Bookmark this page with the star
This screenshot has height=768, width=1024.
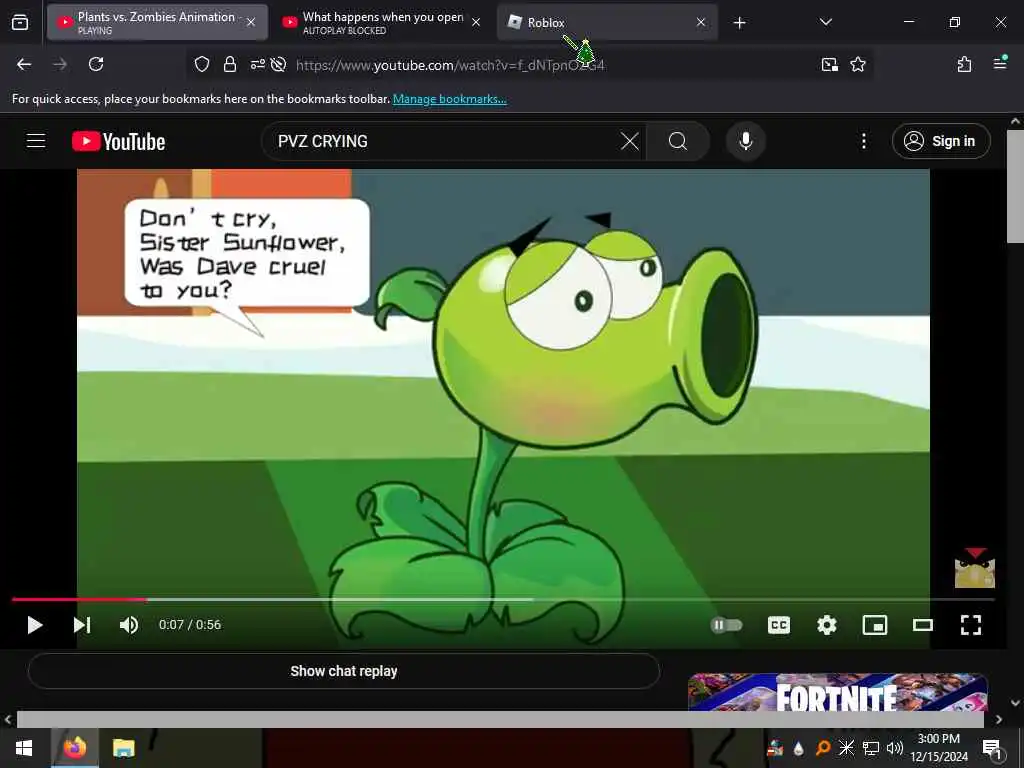coord(857,64)
